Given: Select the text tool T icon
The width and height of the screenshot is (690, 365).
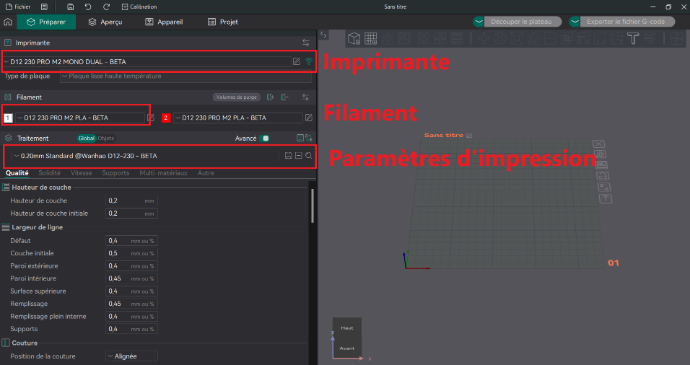Looking at the screenshot, I should (x=633, y=39).
